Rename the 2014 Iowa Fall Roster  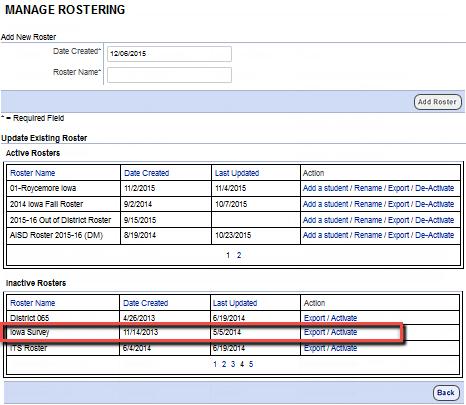[368, 204]
